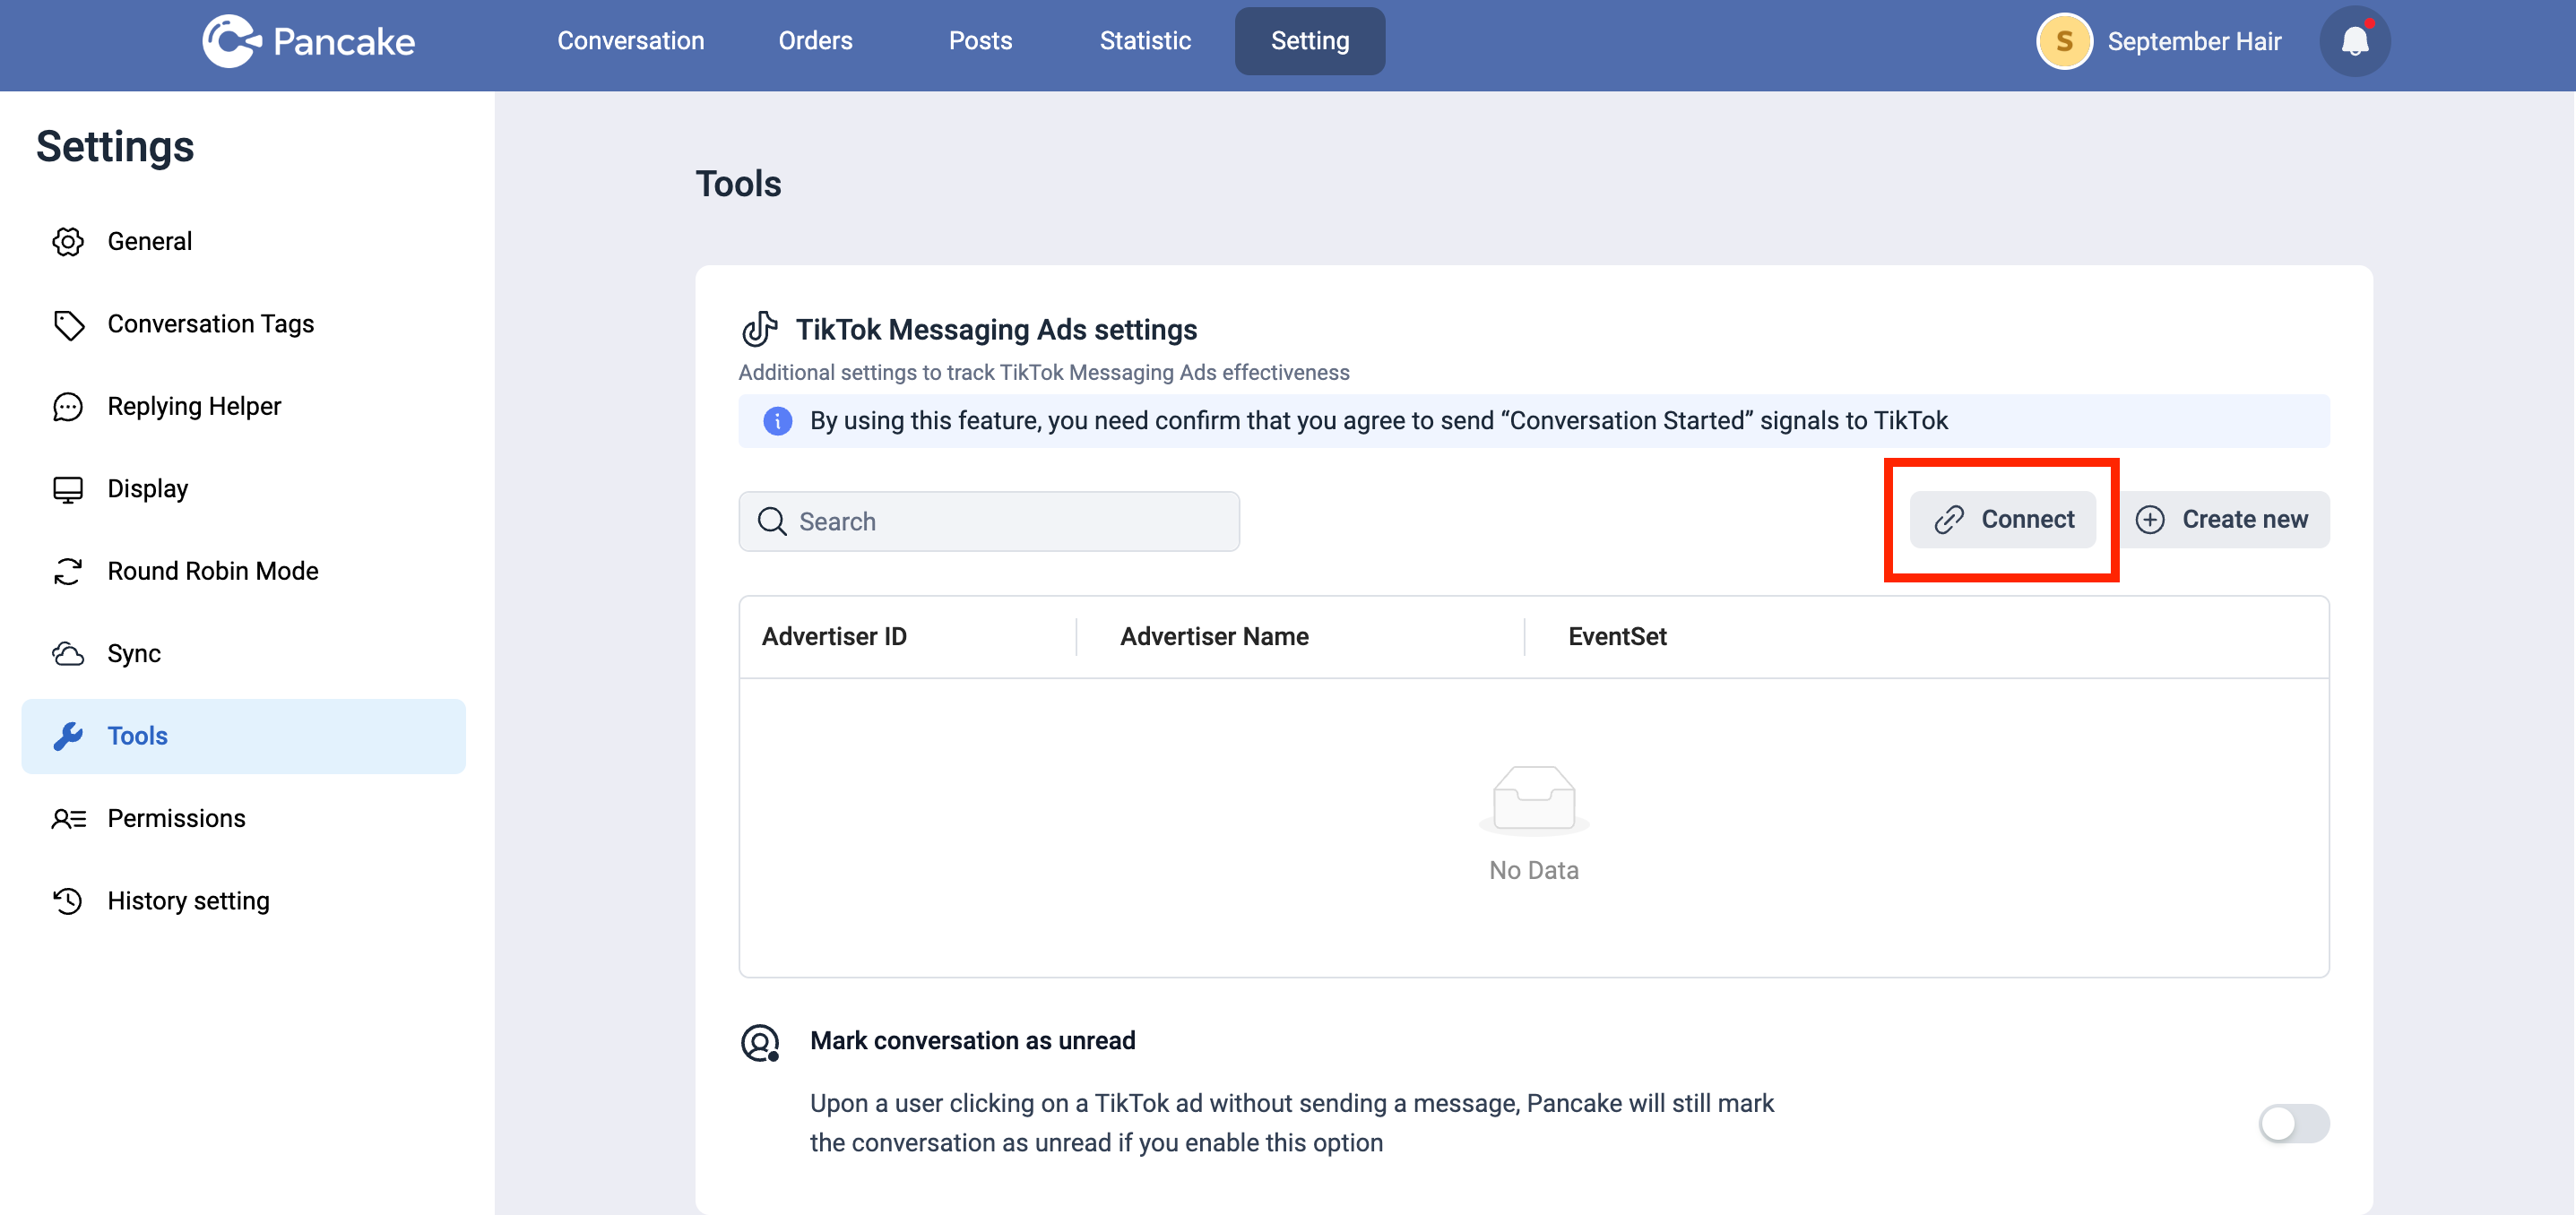The image size is (2576, 1215).
Task: Click the Create new button
Action: (x=2222, y=519)
